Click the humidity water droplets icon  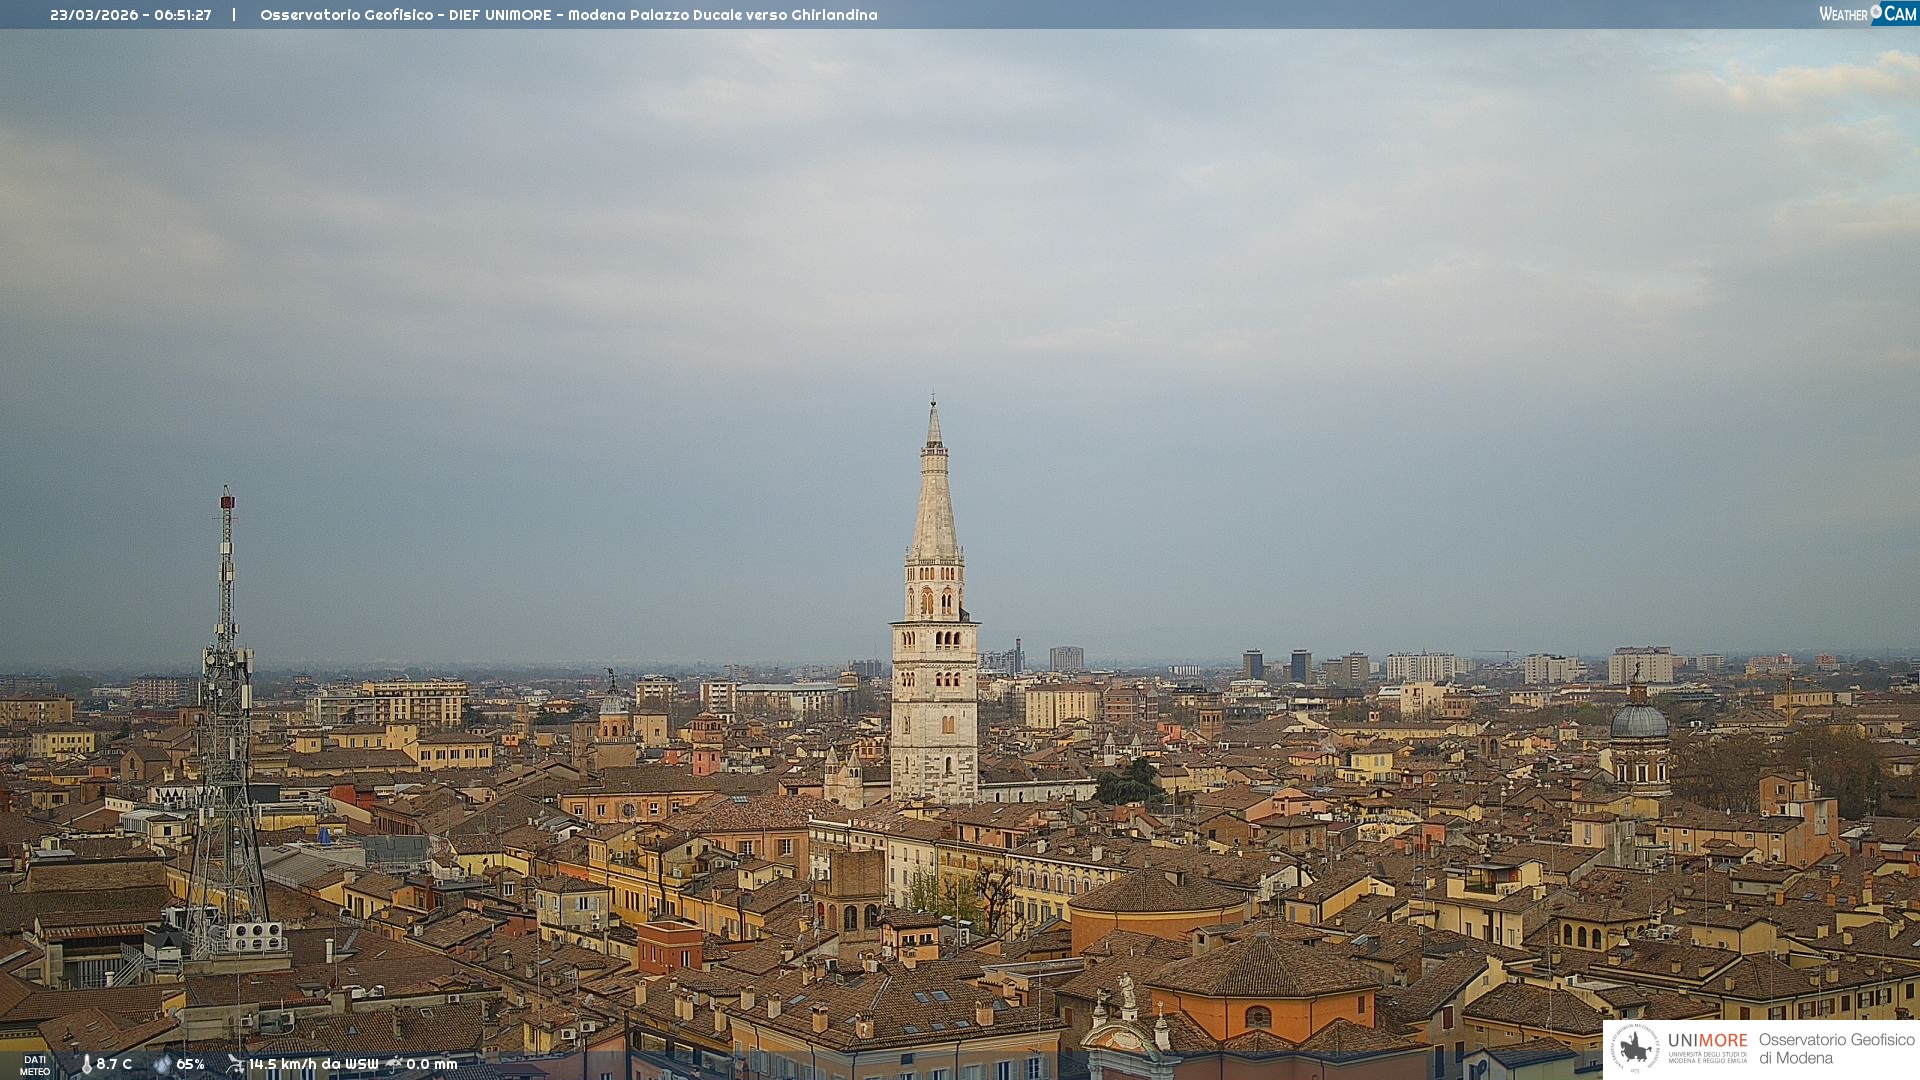pos(162,1064)
